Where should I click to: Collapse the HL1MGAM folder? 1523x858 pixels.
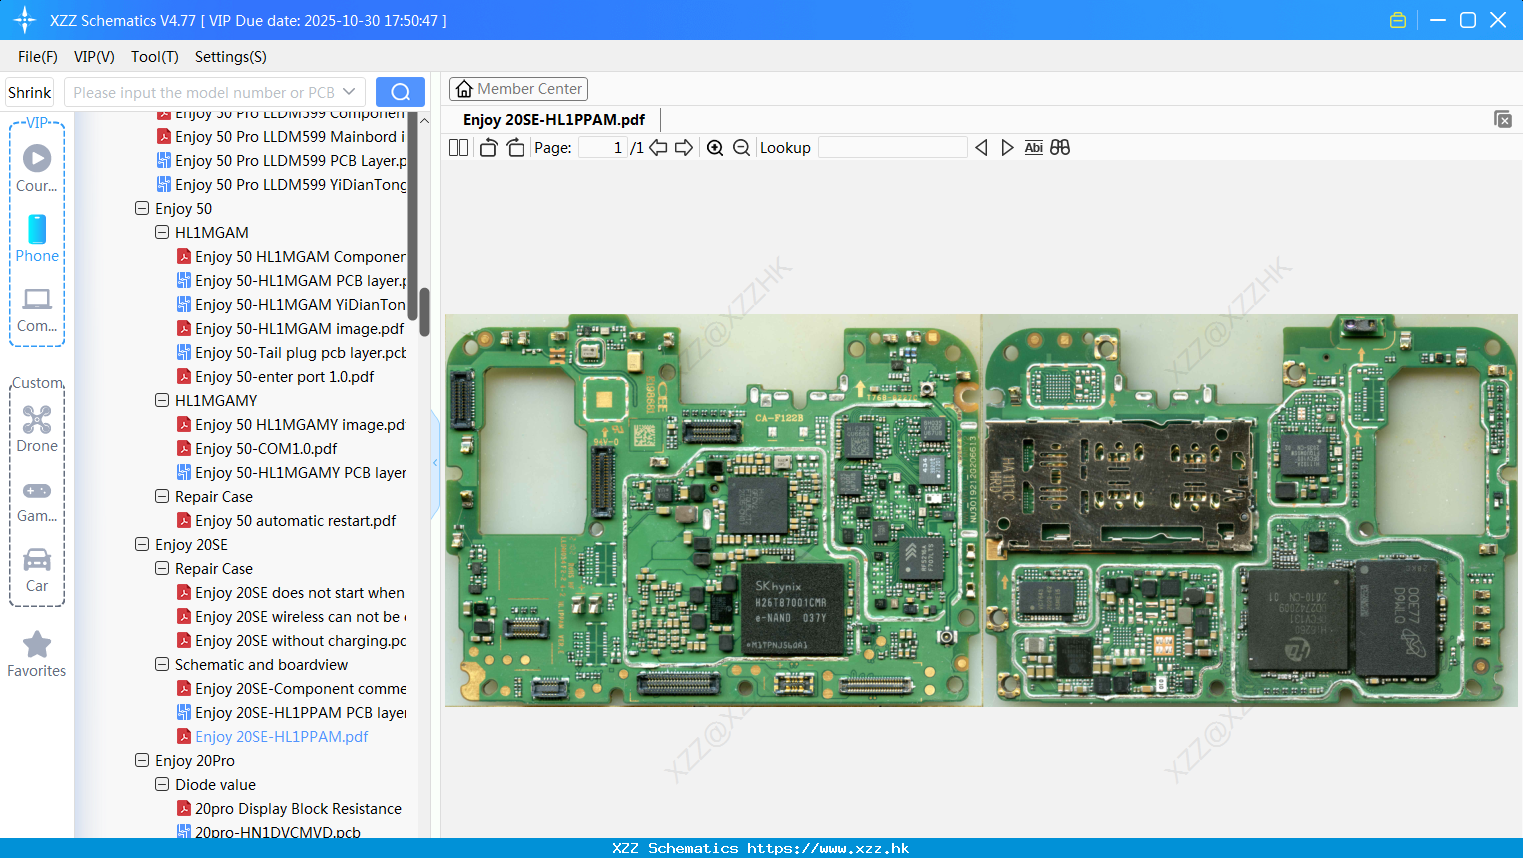162,233
